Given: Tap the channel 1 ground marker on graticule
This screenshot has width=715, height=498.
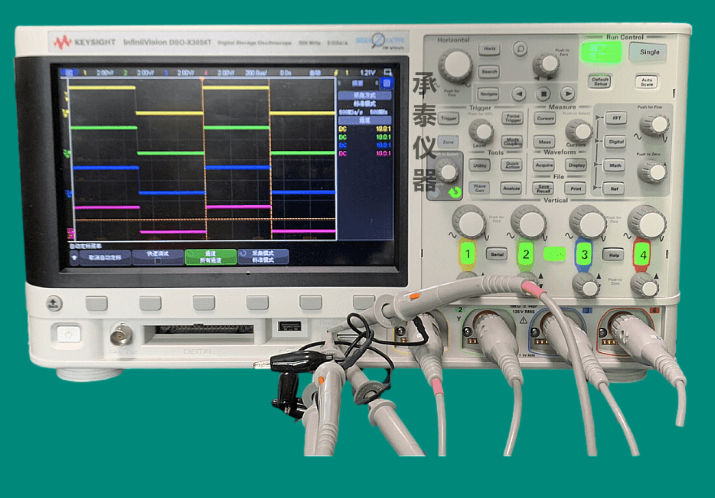Looking at the screenshot, I should click(x=66, y=112).
